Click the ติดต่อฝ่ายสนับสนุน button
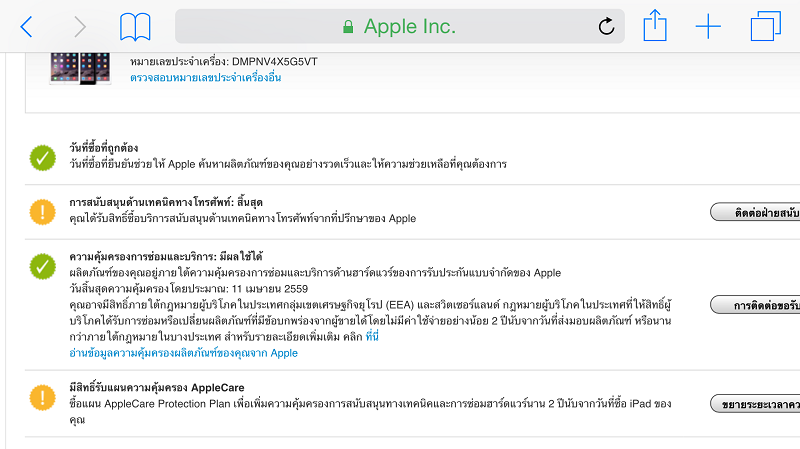The width and height of the screenshot is (800, 449). click(755, 212)
